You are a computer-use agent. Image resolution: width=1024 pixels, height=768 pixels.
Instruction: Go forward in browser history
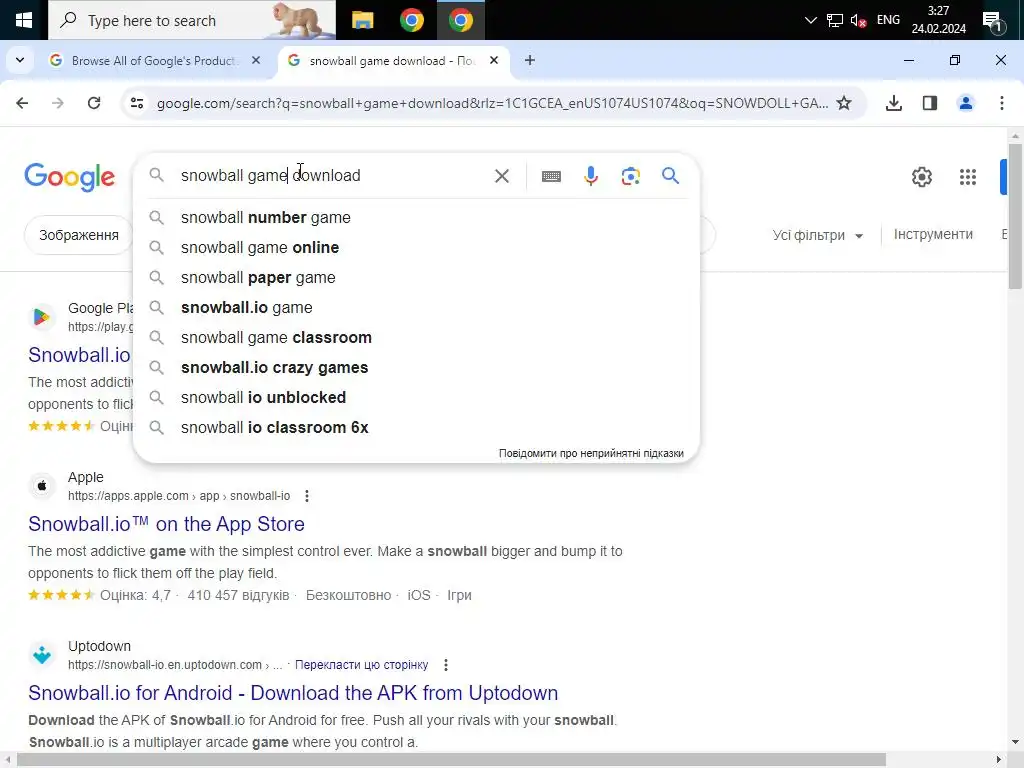(58, 103)
